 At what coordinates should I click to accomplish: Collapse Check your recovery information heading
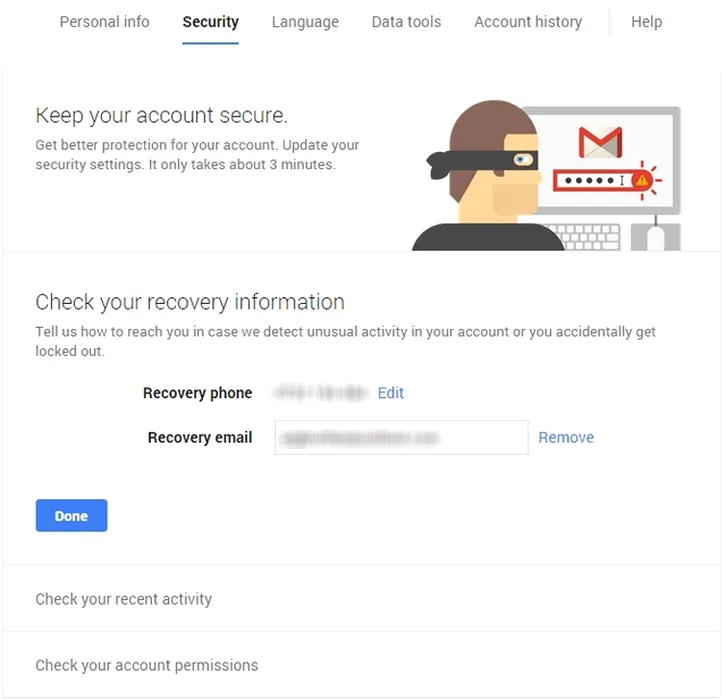[x=190, y=302]
